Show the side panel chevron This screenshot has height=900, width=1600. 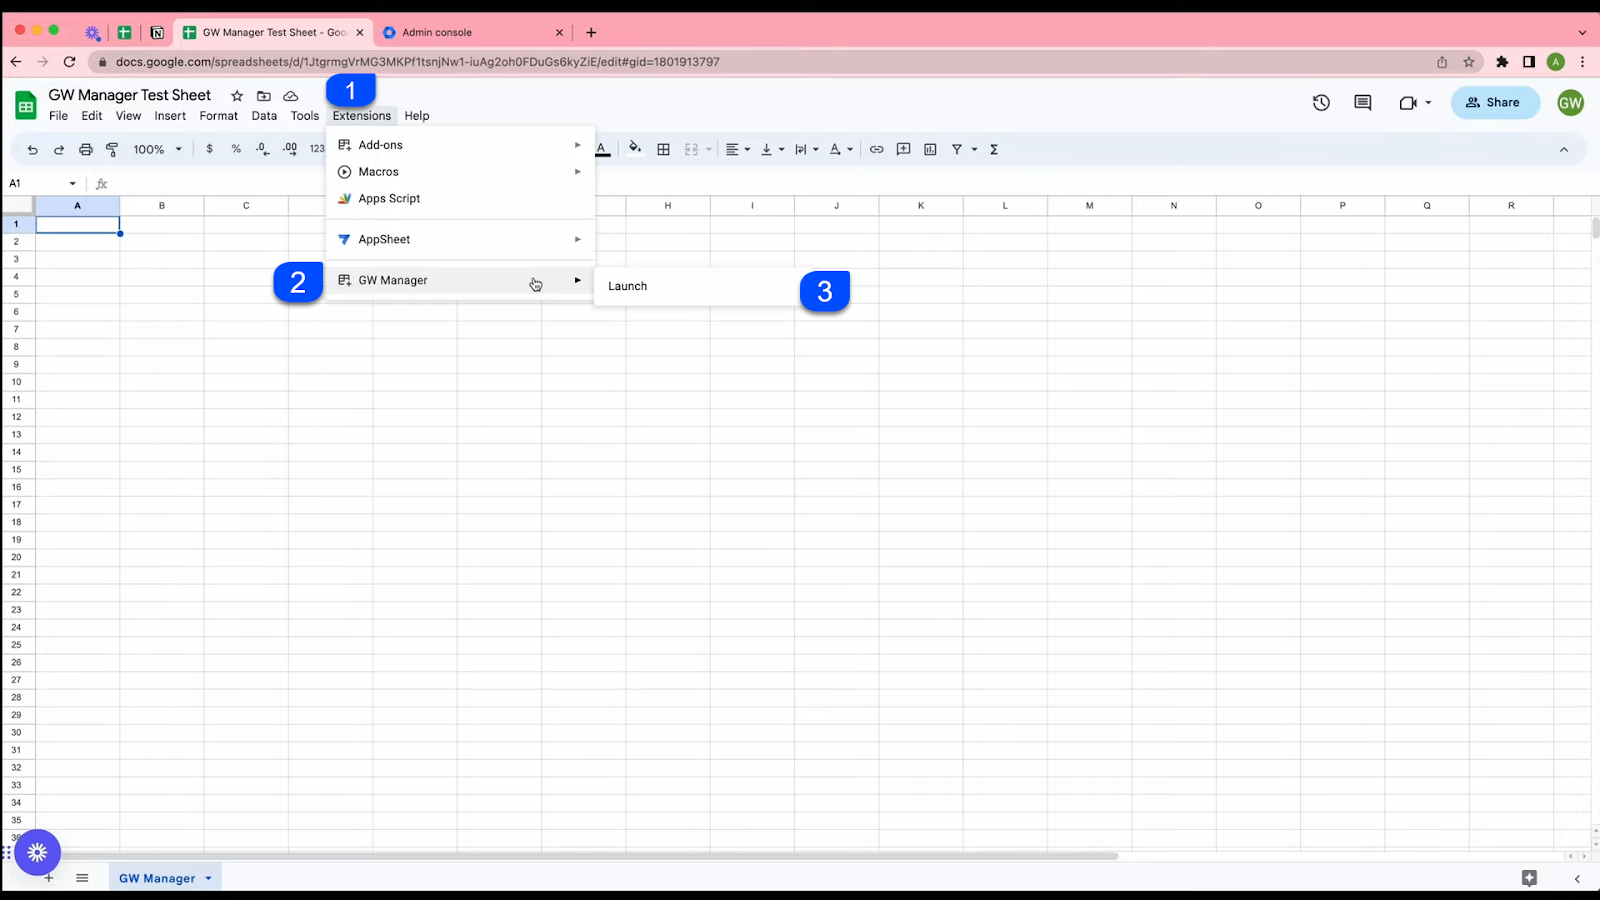click(1577, 879)
